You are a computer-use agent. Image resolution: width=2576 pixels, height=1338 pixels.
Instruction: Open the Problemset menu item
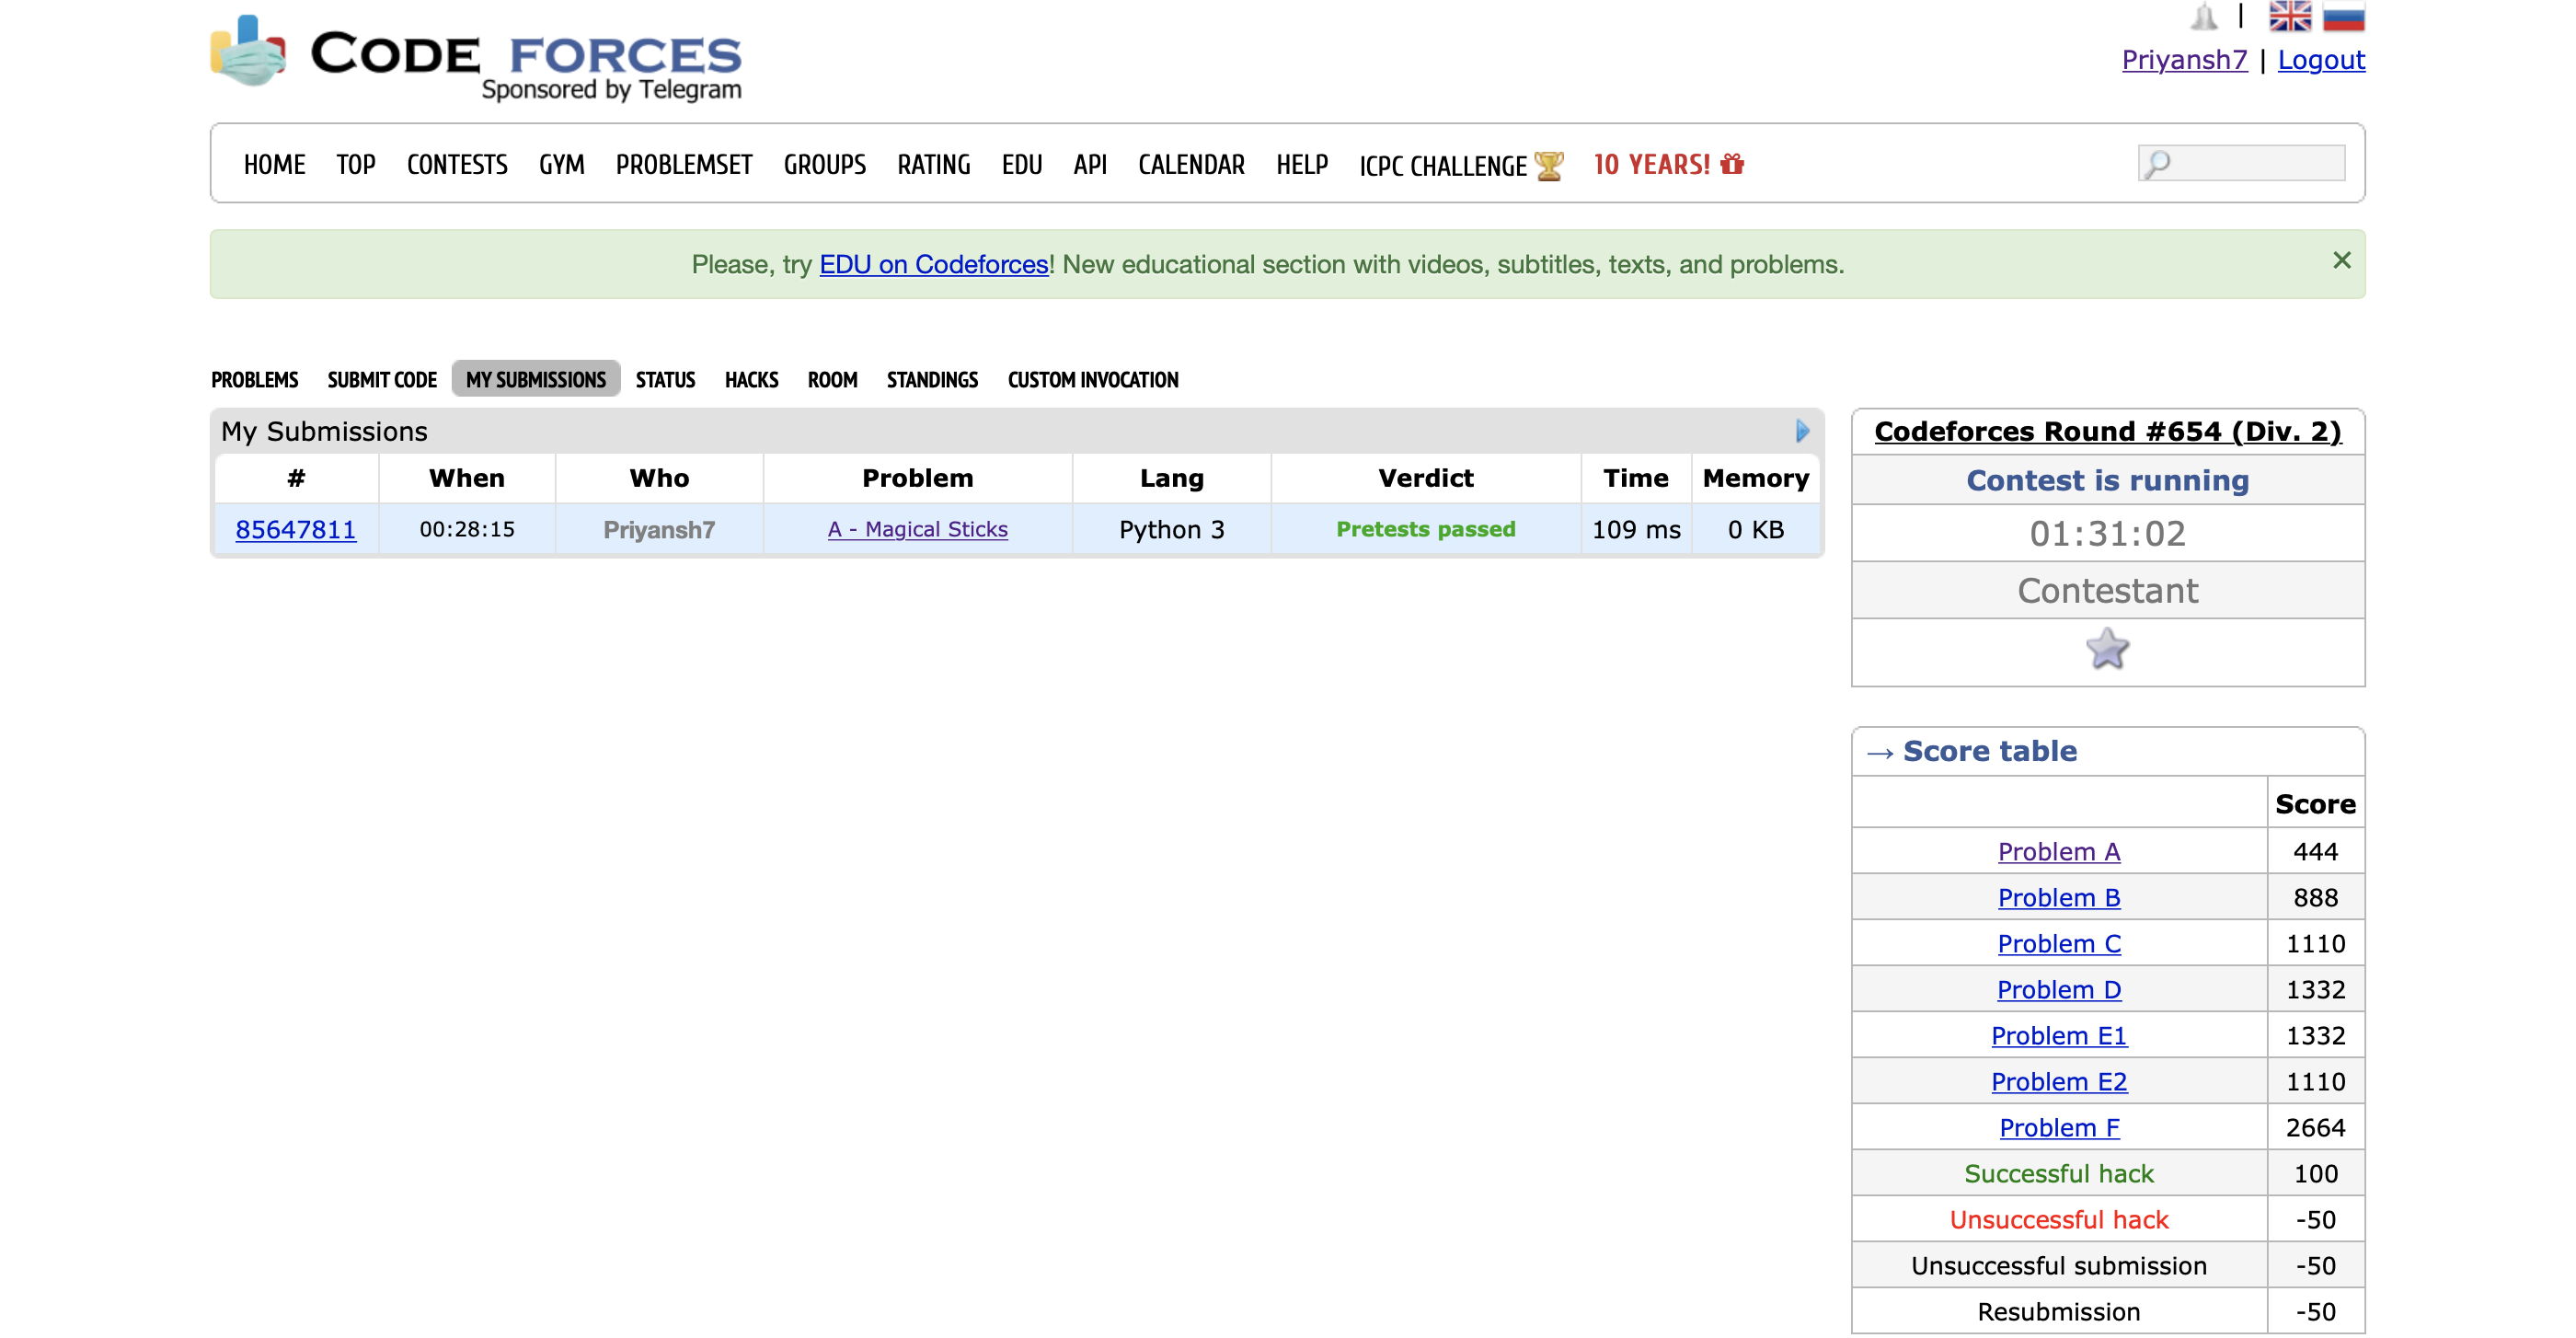pos(683,165)
